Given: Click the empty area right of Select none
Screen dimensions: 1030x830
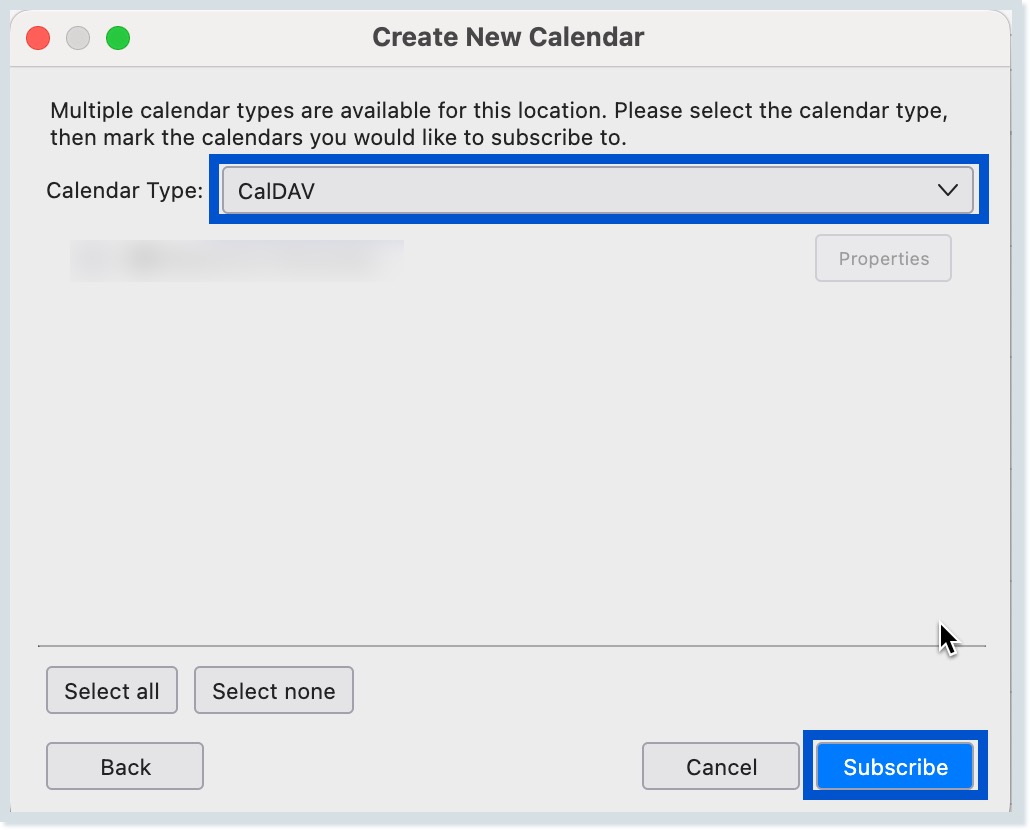Looking at the screenshot, I should (650, 691).
